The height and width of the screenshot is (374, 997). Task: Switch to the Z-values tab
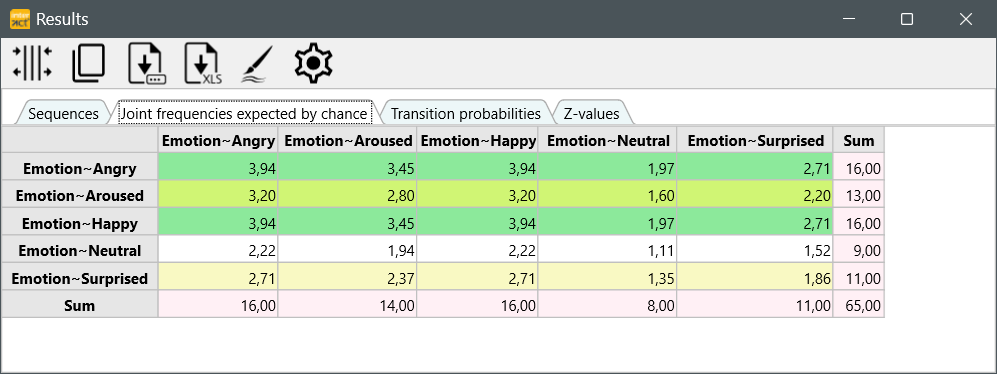pyautogui.click(x=591, y=114)
